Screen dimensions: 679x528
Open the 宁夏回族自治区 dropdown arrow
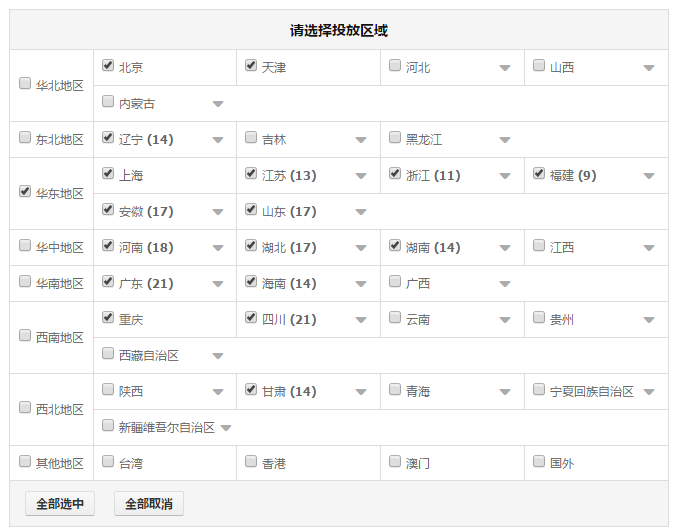tap(649, 392)
